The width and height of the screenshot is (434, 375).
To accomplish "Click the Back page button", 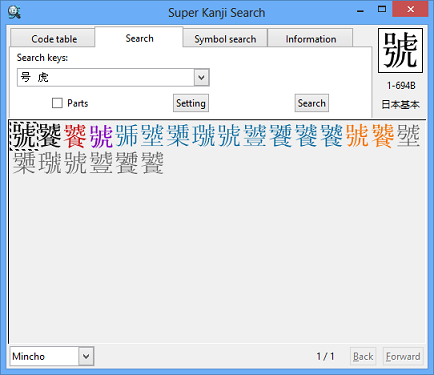I will point(363,357).
